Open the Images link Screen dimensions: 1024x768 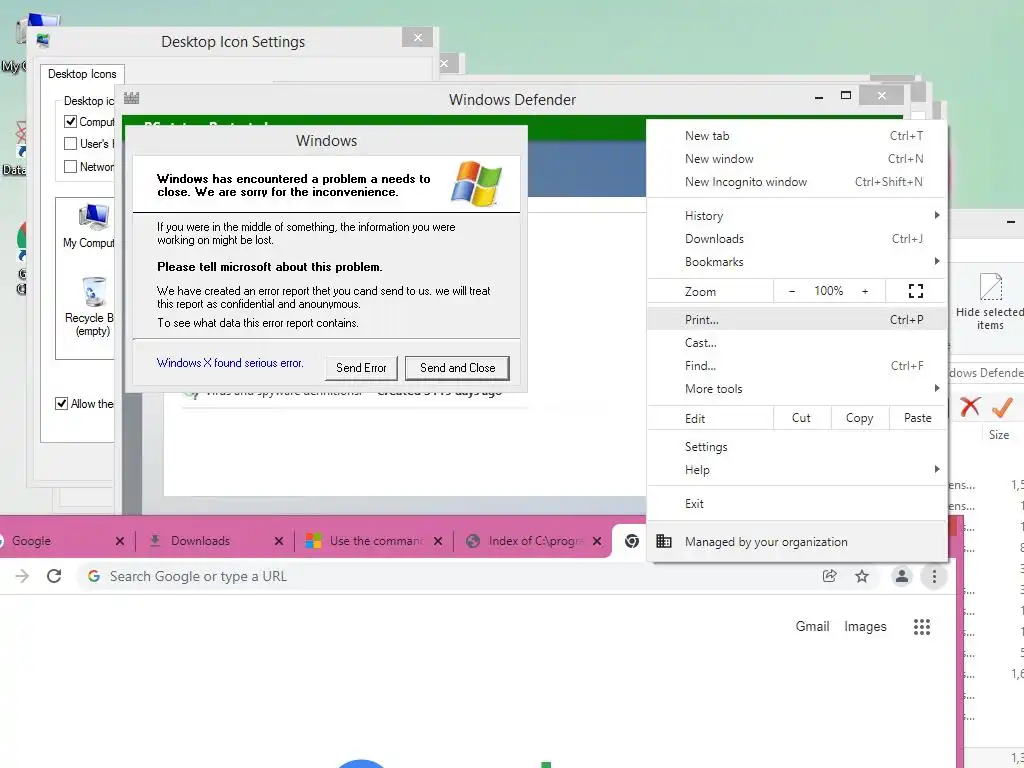[x=865, y=626]
